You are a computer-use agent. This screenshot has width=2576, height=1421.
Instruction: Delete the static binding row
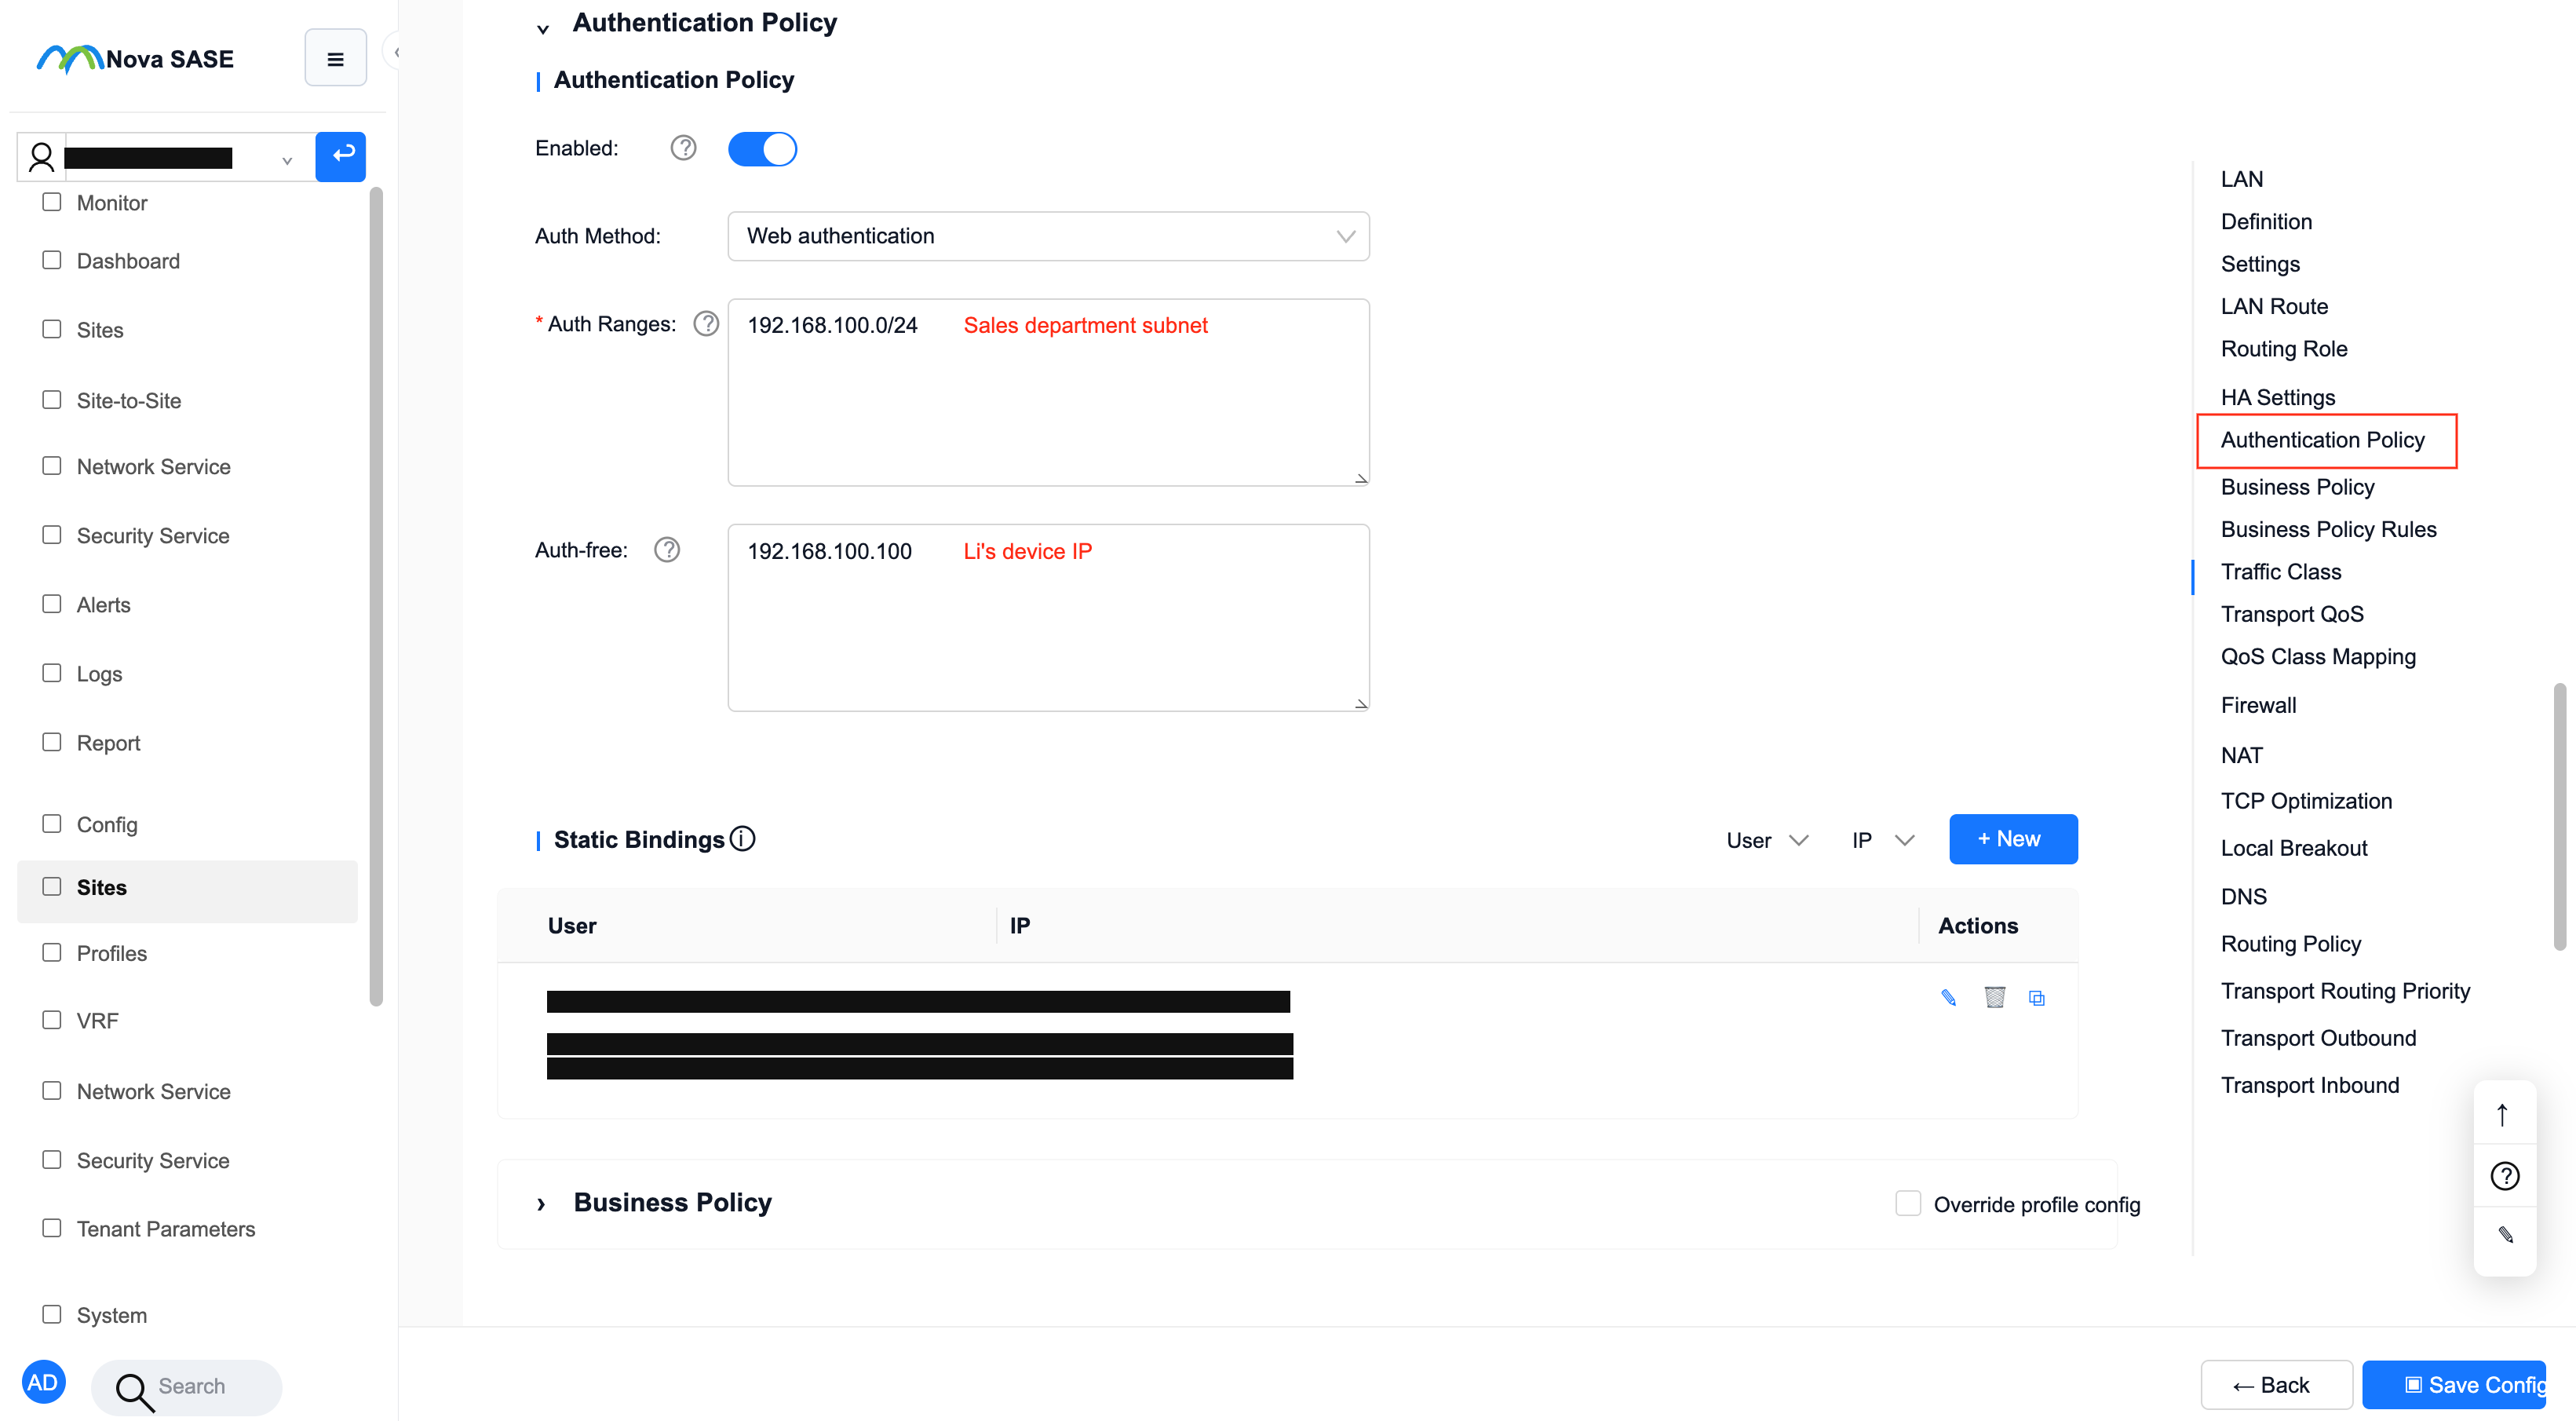pyautogui.click(x=1994, y=997)
